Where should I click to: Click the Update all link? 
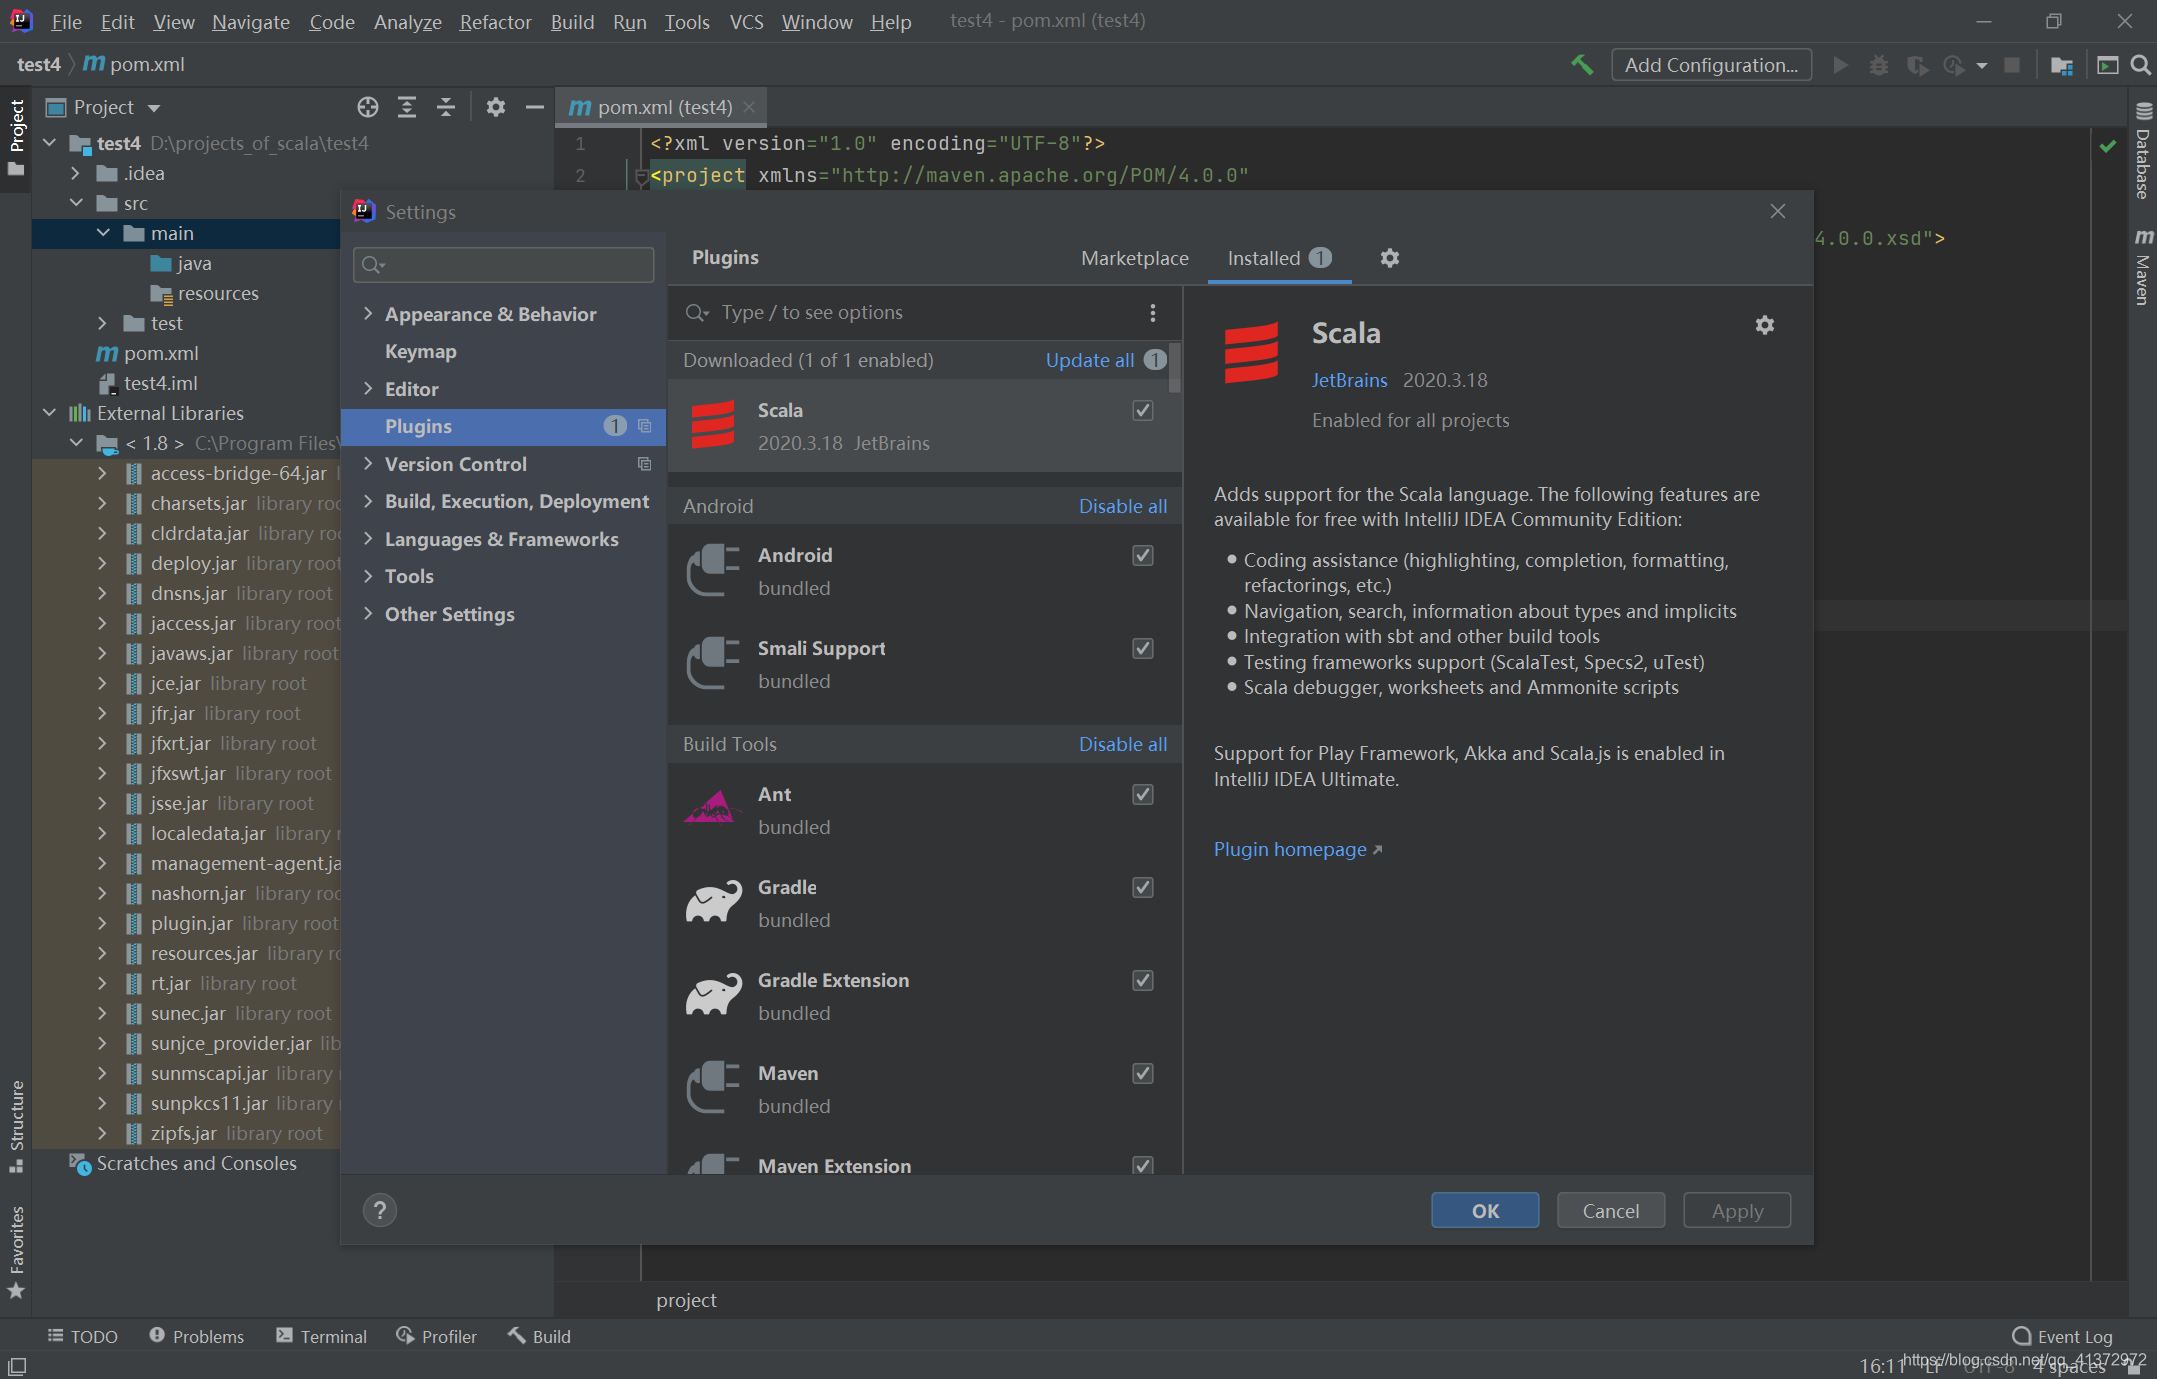(x=1089, y=360)
